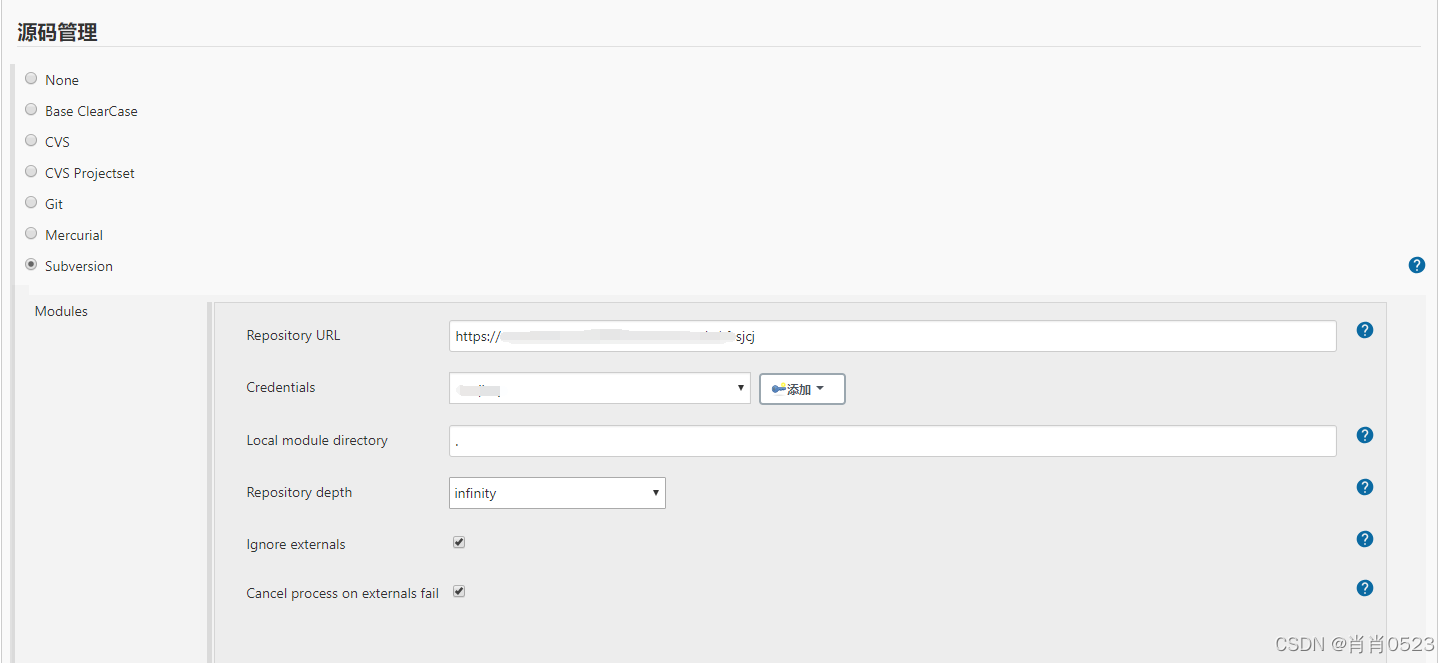
Task: Select the Subversion radio button
Action: (31, 264)
